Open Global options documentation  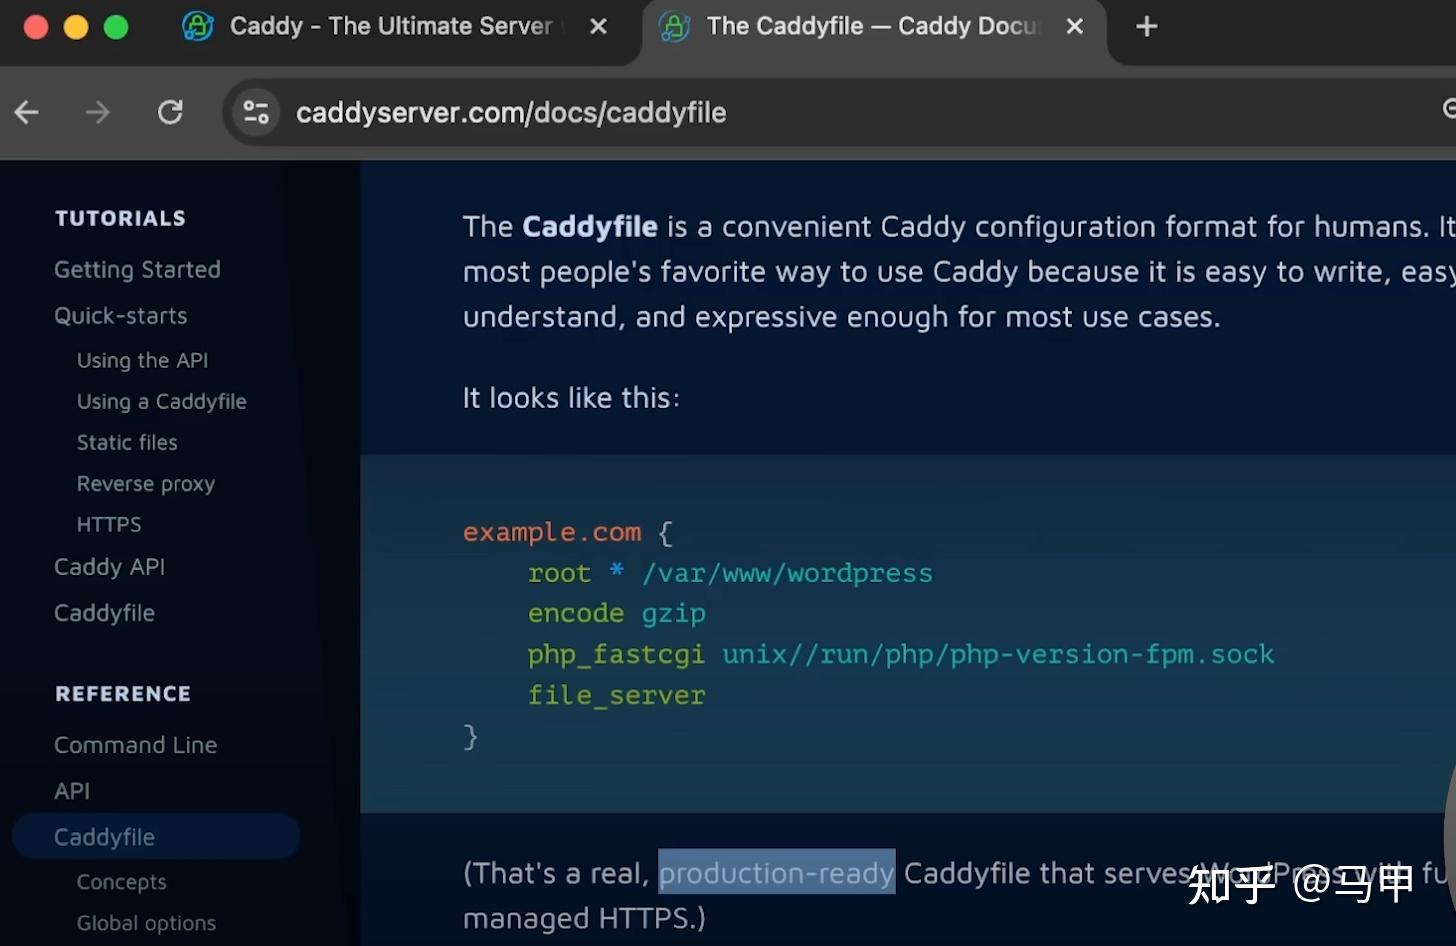pyautogui.click(x=146, y=923)
